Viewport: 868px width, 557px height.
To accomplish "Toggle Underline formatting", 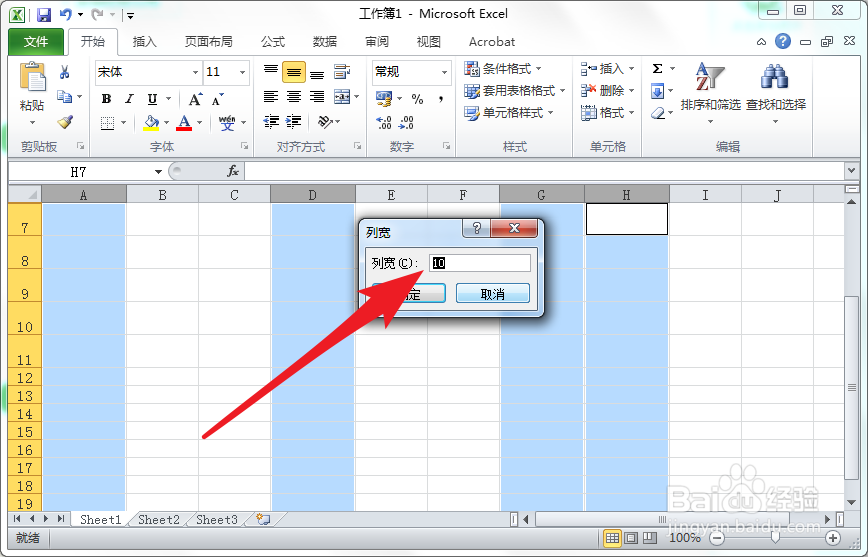I will pyautogui.click(x=152, y=99).
